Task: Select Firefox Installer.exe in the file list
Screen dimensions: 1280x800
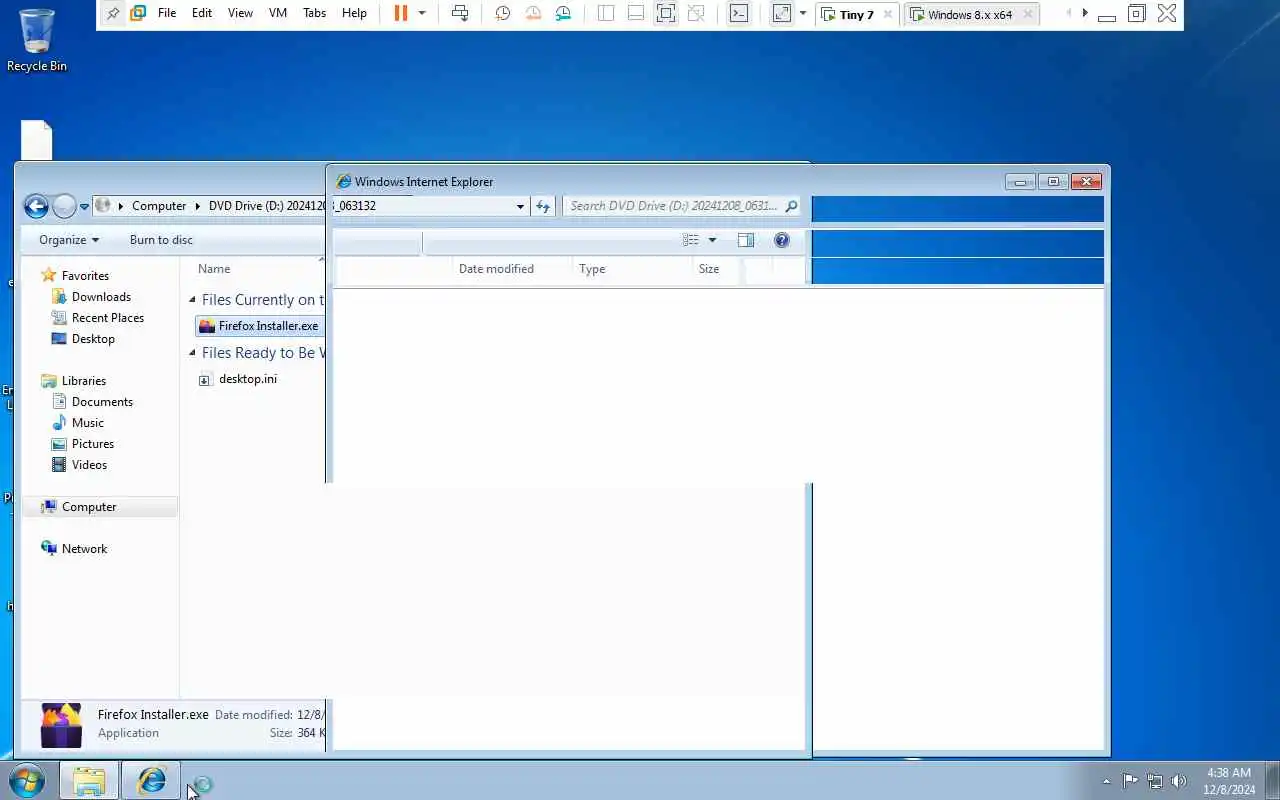Action: [x=259, y=326]
